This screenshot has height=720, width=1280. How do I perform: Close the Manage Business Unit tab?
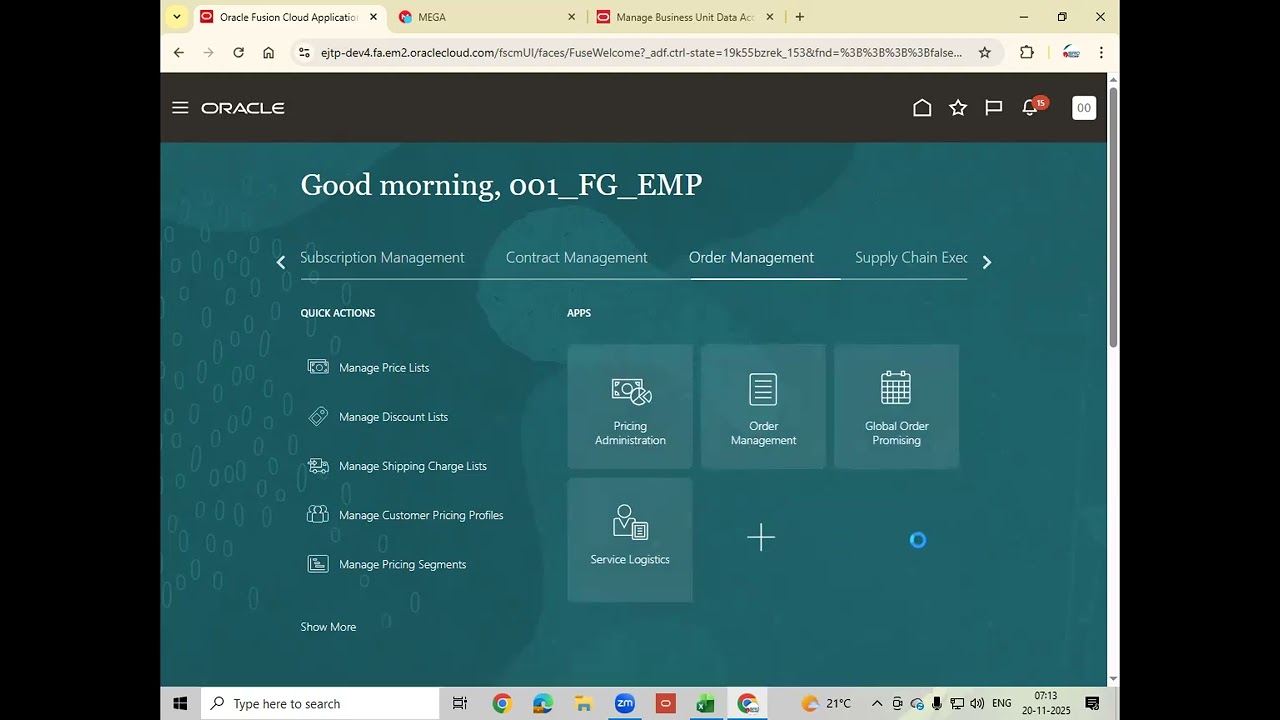(772, 17)
